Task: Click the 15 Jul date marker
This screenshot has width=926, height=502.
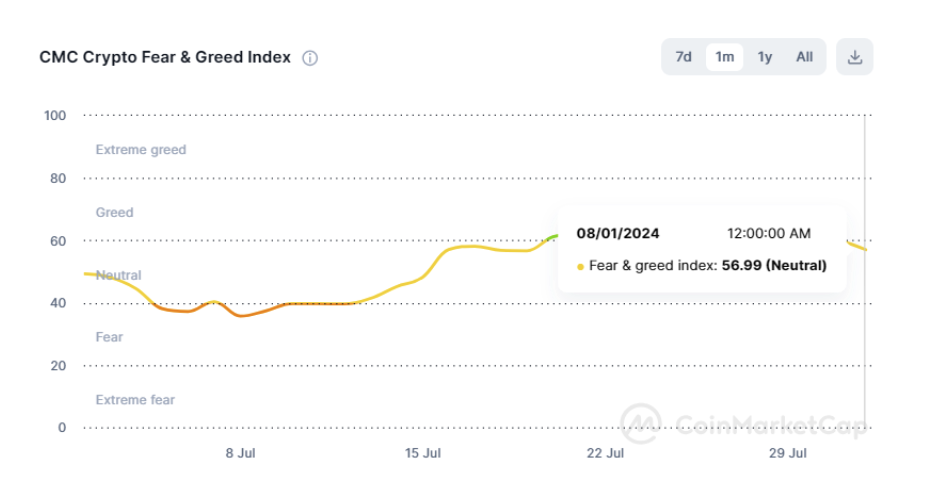Action: click(x=423, y=453)
